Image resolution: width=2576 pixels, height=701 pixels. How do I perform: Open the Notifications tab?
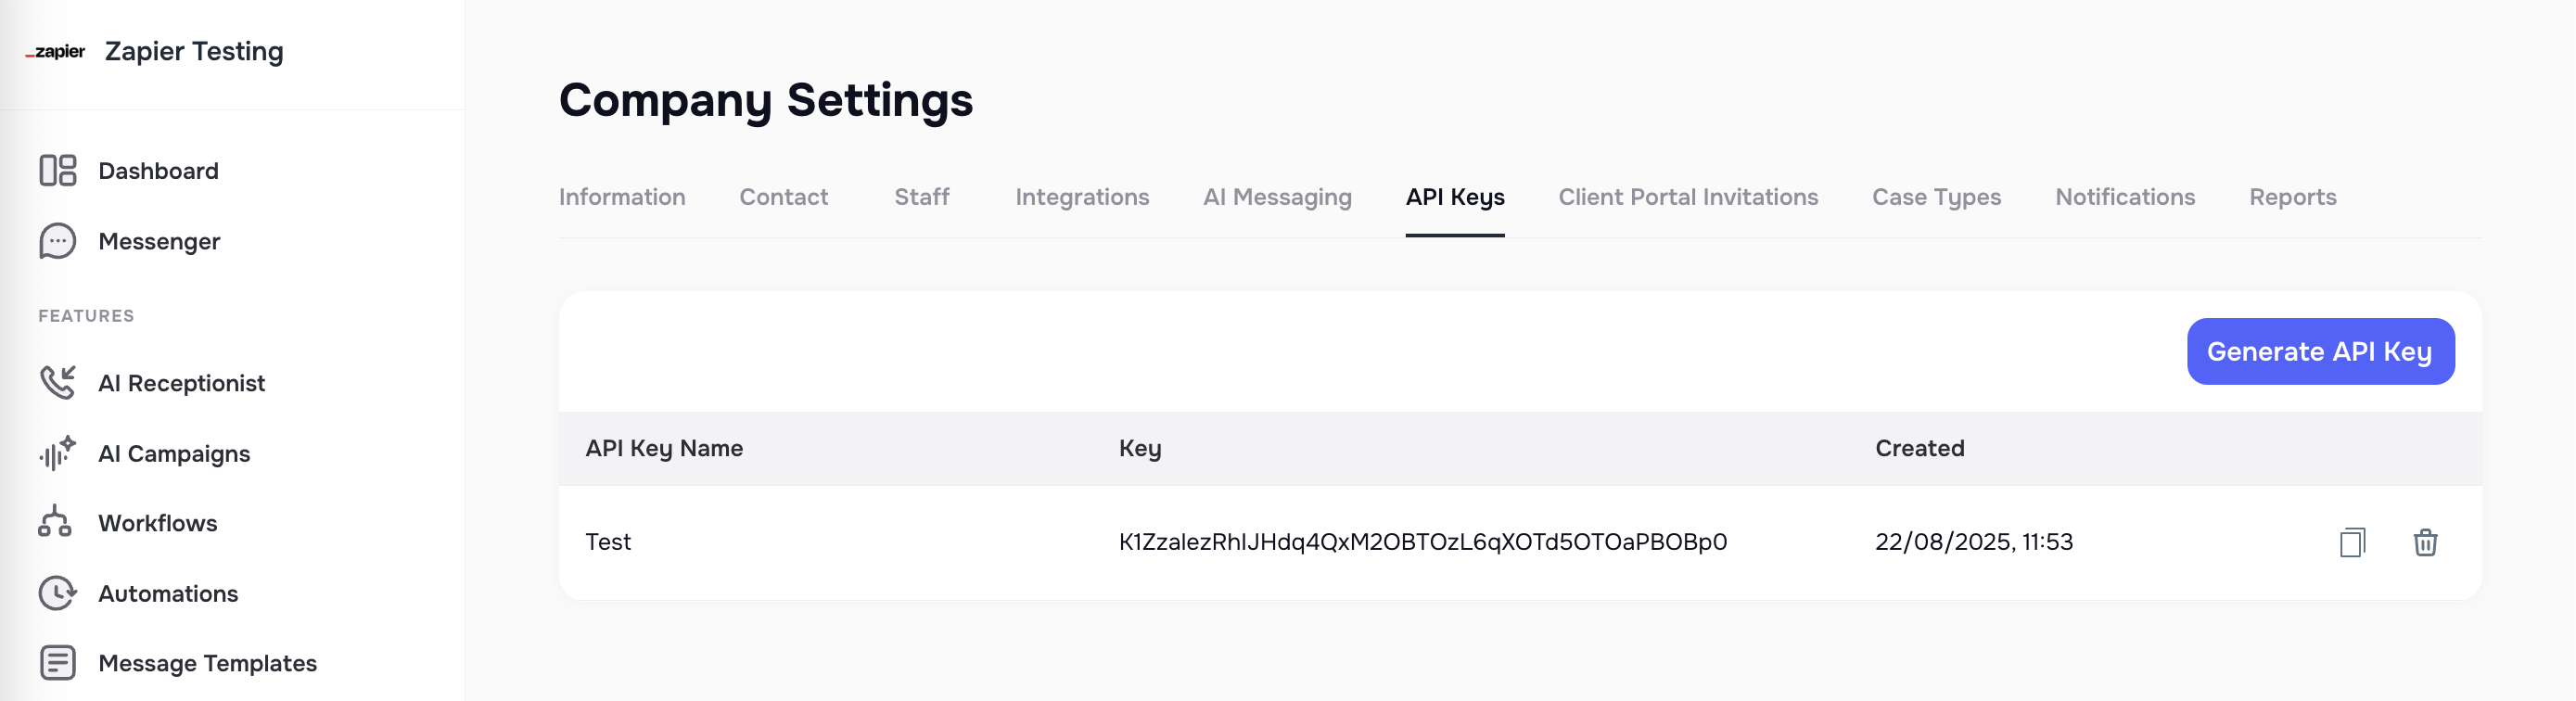tap(2125, 197)
